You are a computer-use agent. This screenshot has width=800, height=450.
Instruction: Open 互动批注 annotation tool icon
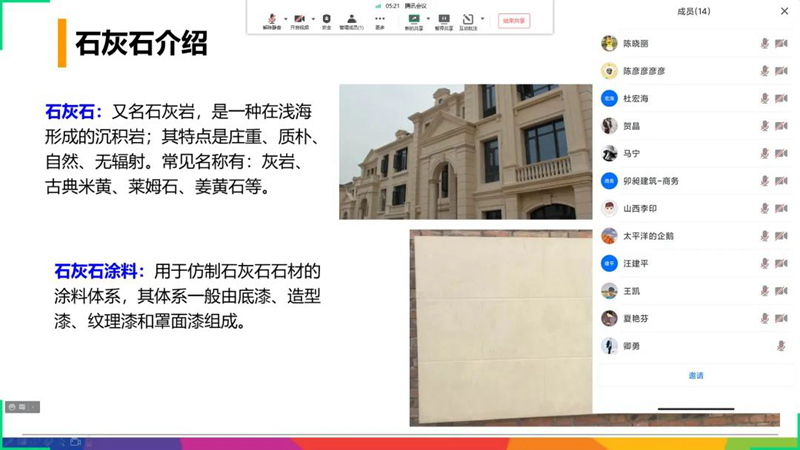(x=468, y=19)
